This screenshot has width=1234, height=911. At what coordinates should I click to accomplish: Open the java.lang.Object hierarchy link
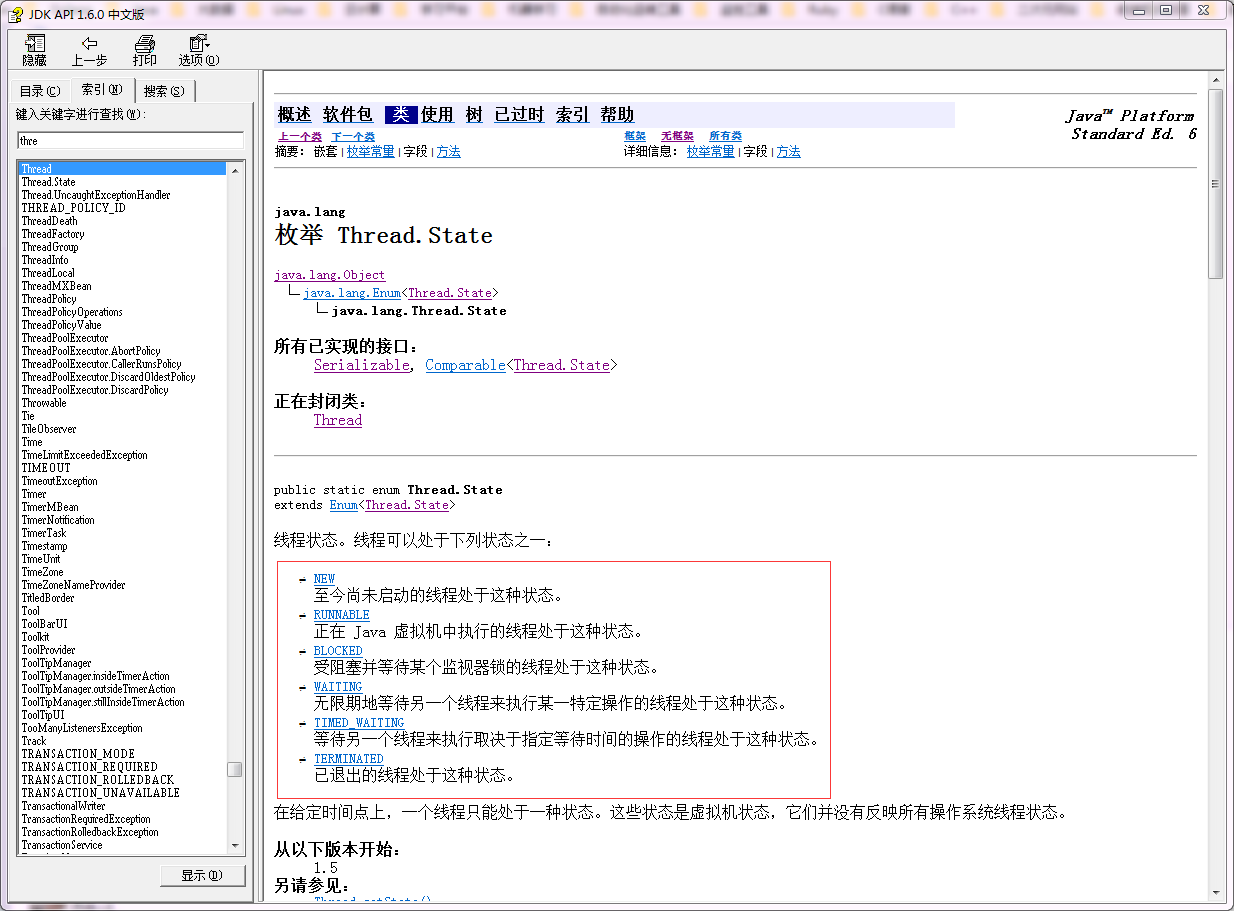coord(330,275)
